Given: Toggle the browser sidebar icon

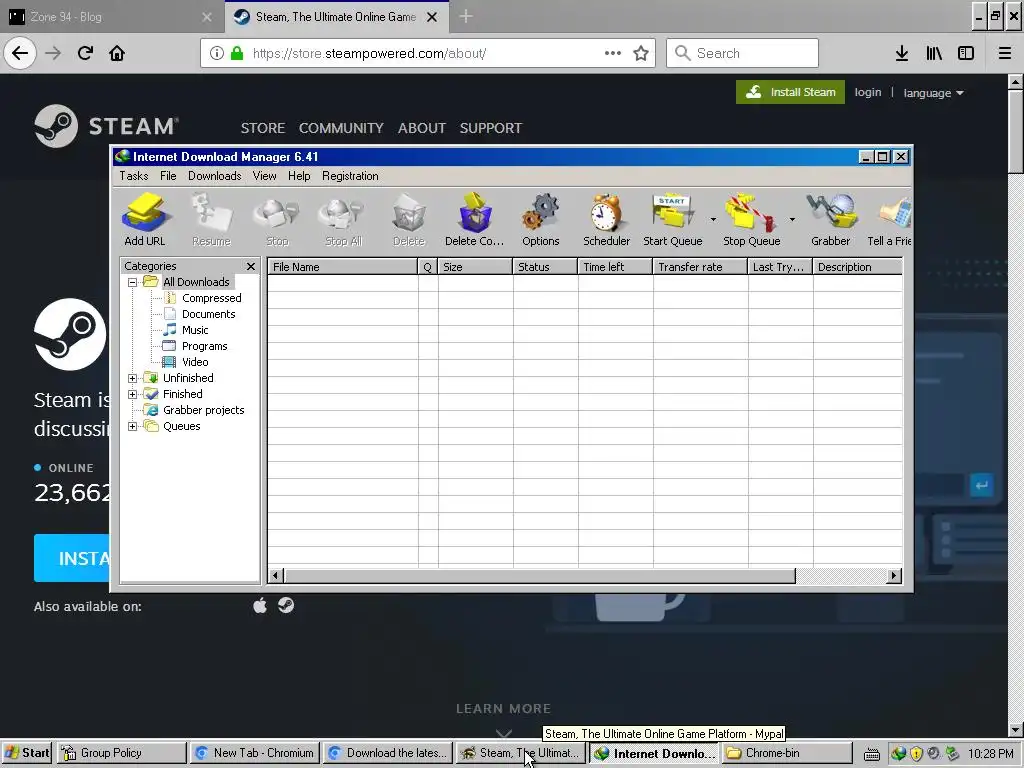Looking at the screenshot, I should [966, 53].
